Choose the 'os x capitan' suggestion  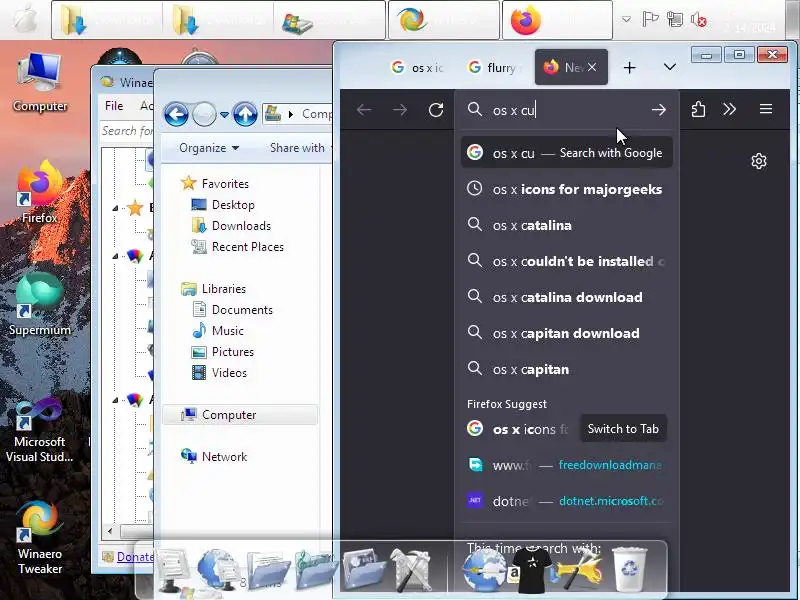click(x=566, y=369)
